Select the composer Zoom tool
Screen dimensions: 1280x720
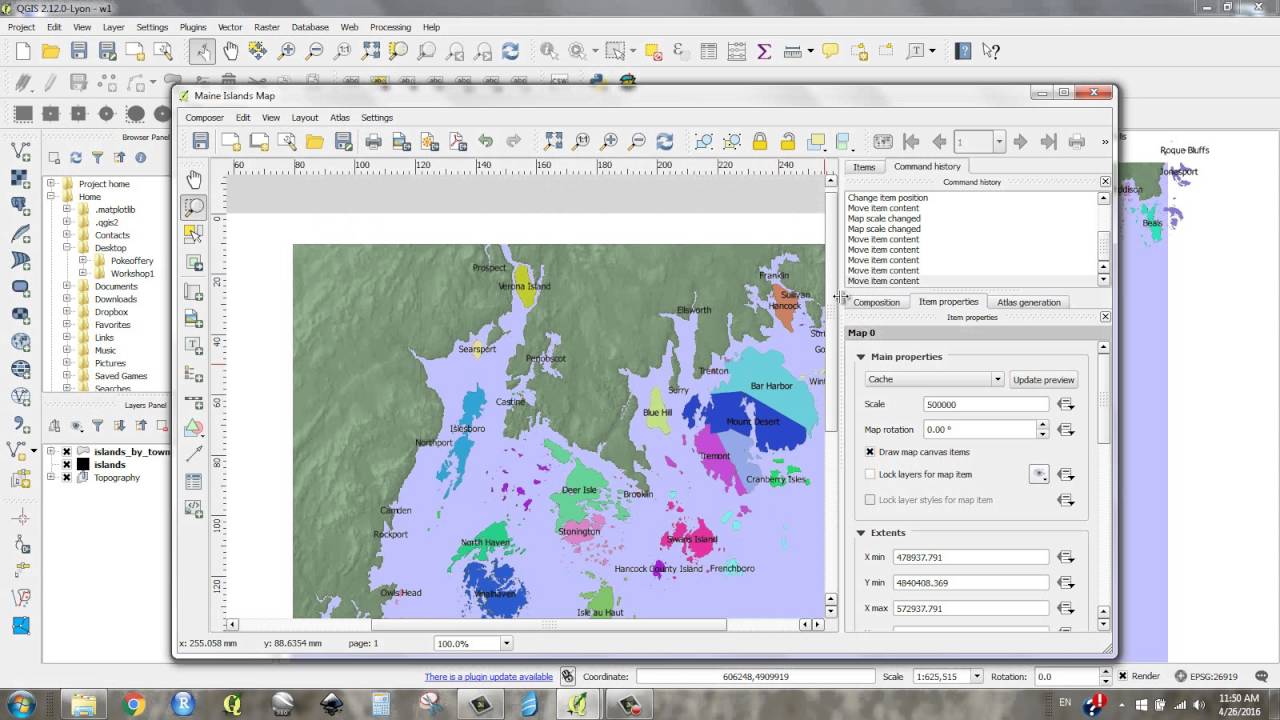(x=194, y=208)
